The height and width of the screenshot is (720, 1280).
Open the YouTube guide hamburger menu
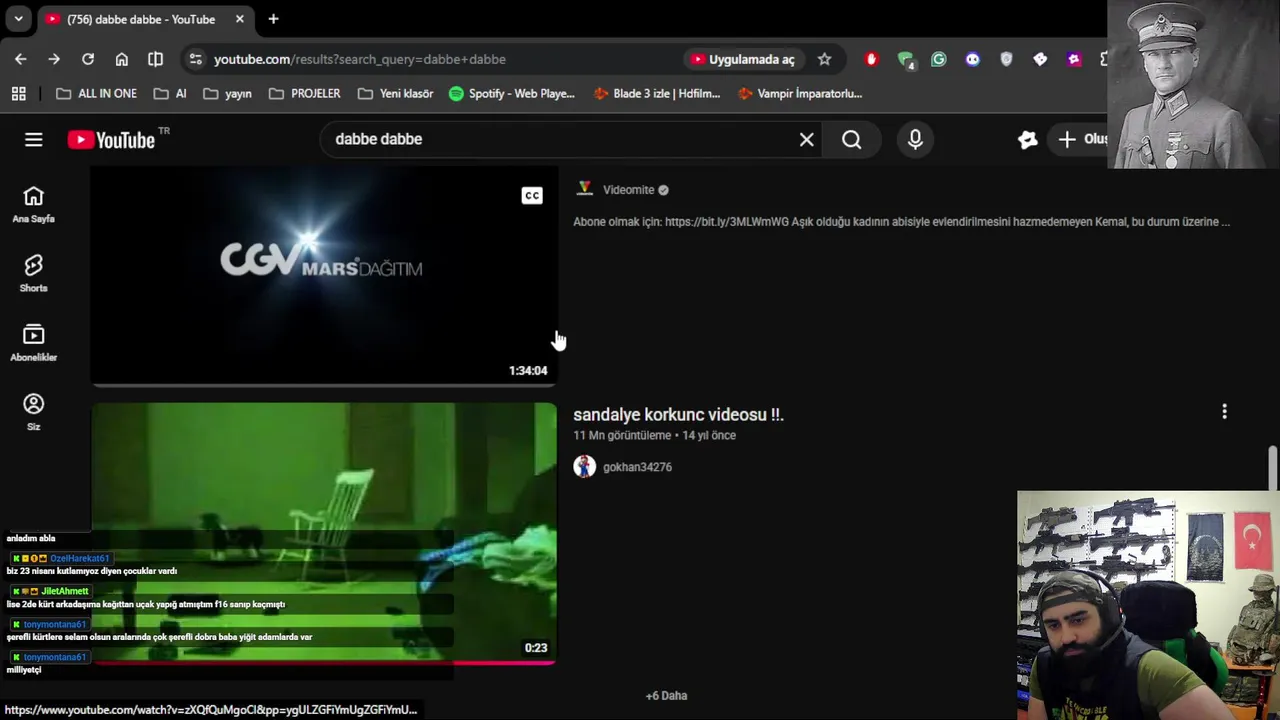[x=34, y=140]
